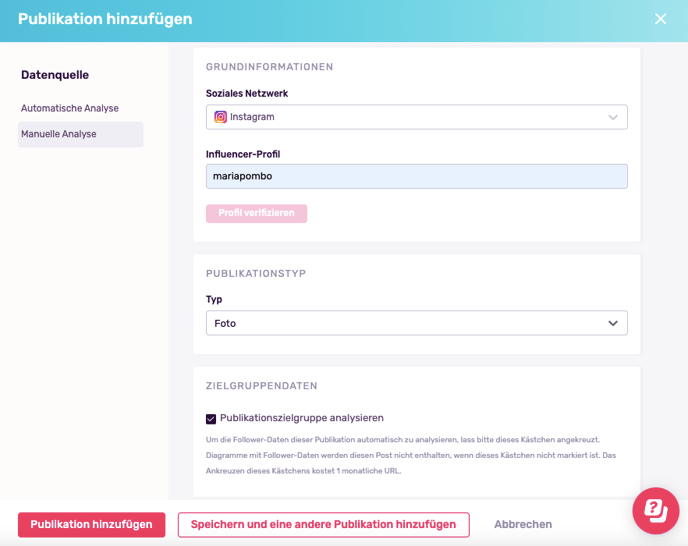688x546 pixels.
Task: Click the Profil verifizieren button
Action: [256, 213]
